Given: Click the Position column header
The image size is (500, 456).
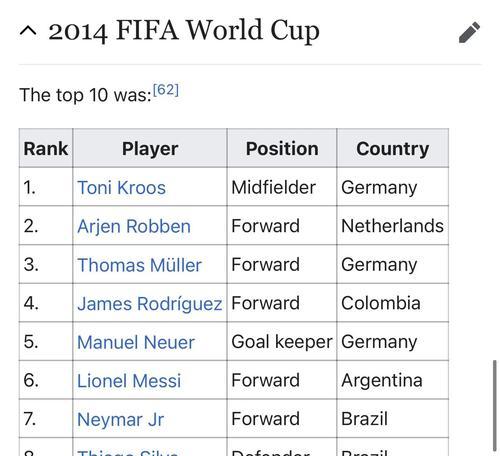Looking at the screenshot, I should (282, 148).
